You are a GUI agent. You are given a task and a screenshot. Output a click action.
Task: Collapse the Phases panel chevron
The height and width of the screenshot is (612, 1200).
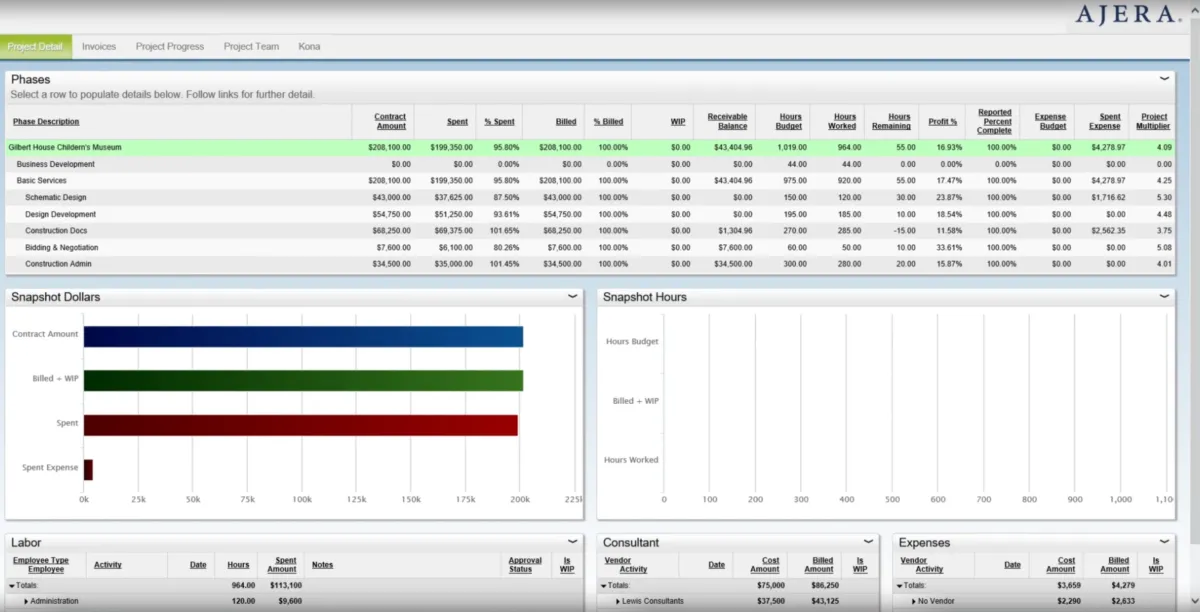point(1164,78)
